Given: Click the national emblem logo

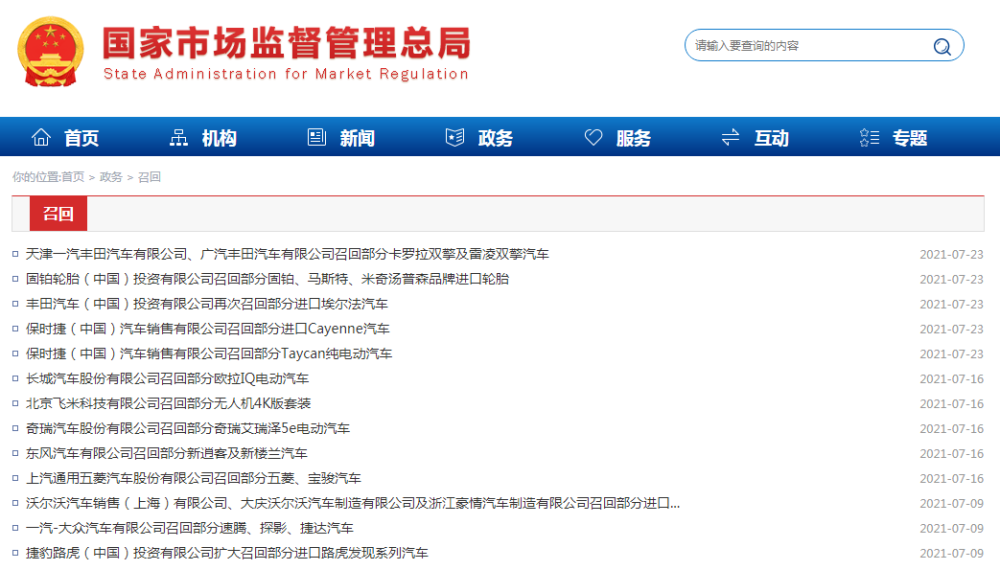Looking at the screenshot, I should click(x=50, y=51).
